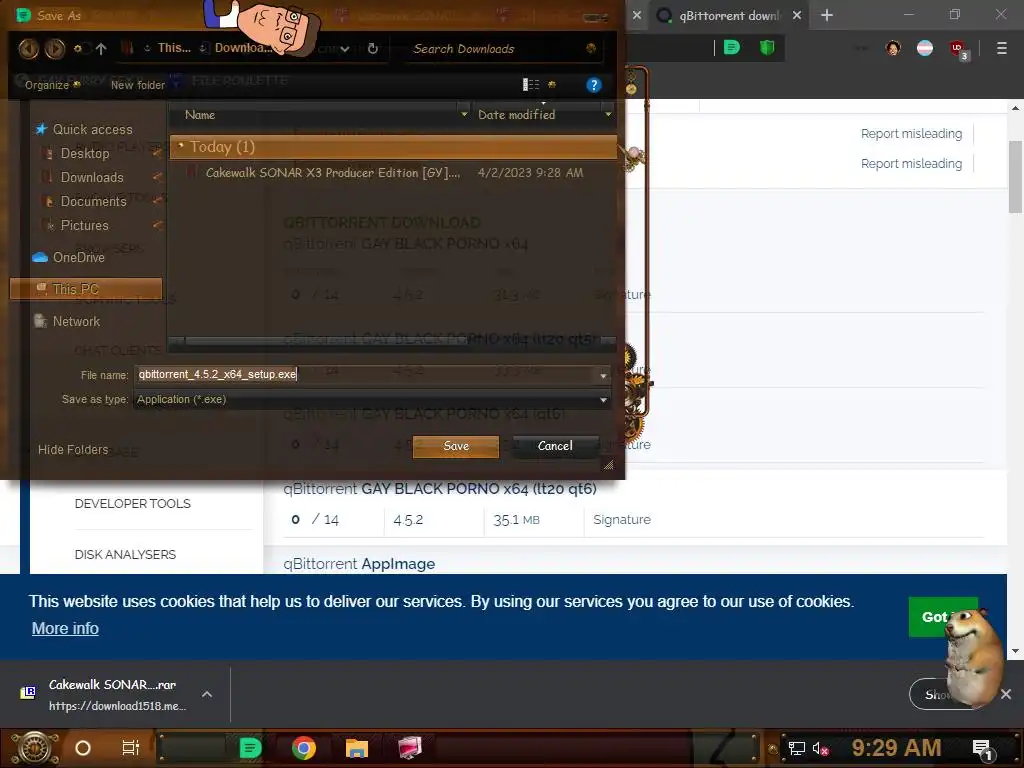Open the x64 (lt20 qt6) download link
This screenshot has height=768, width=1024.
(440, 488)
